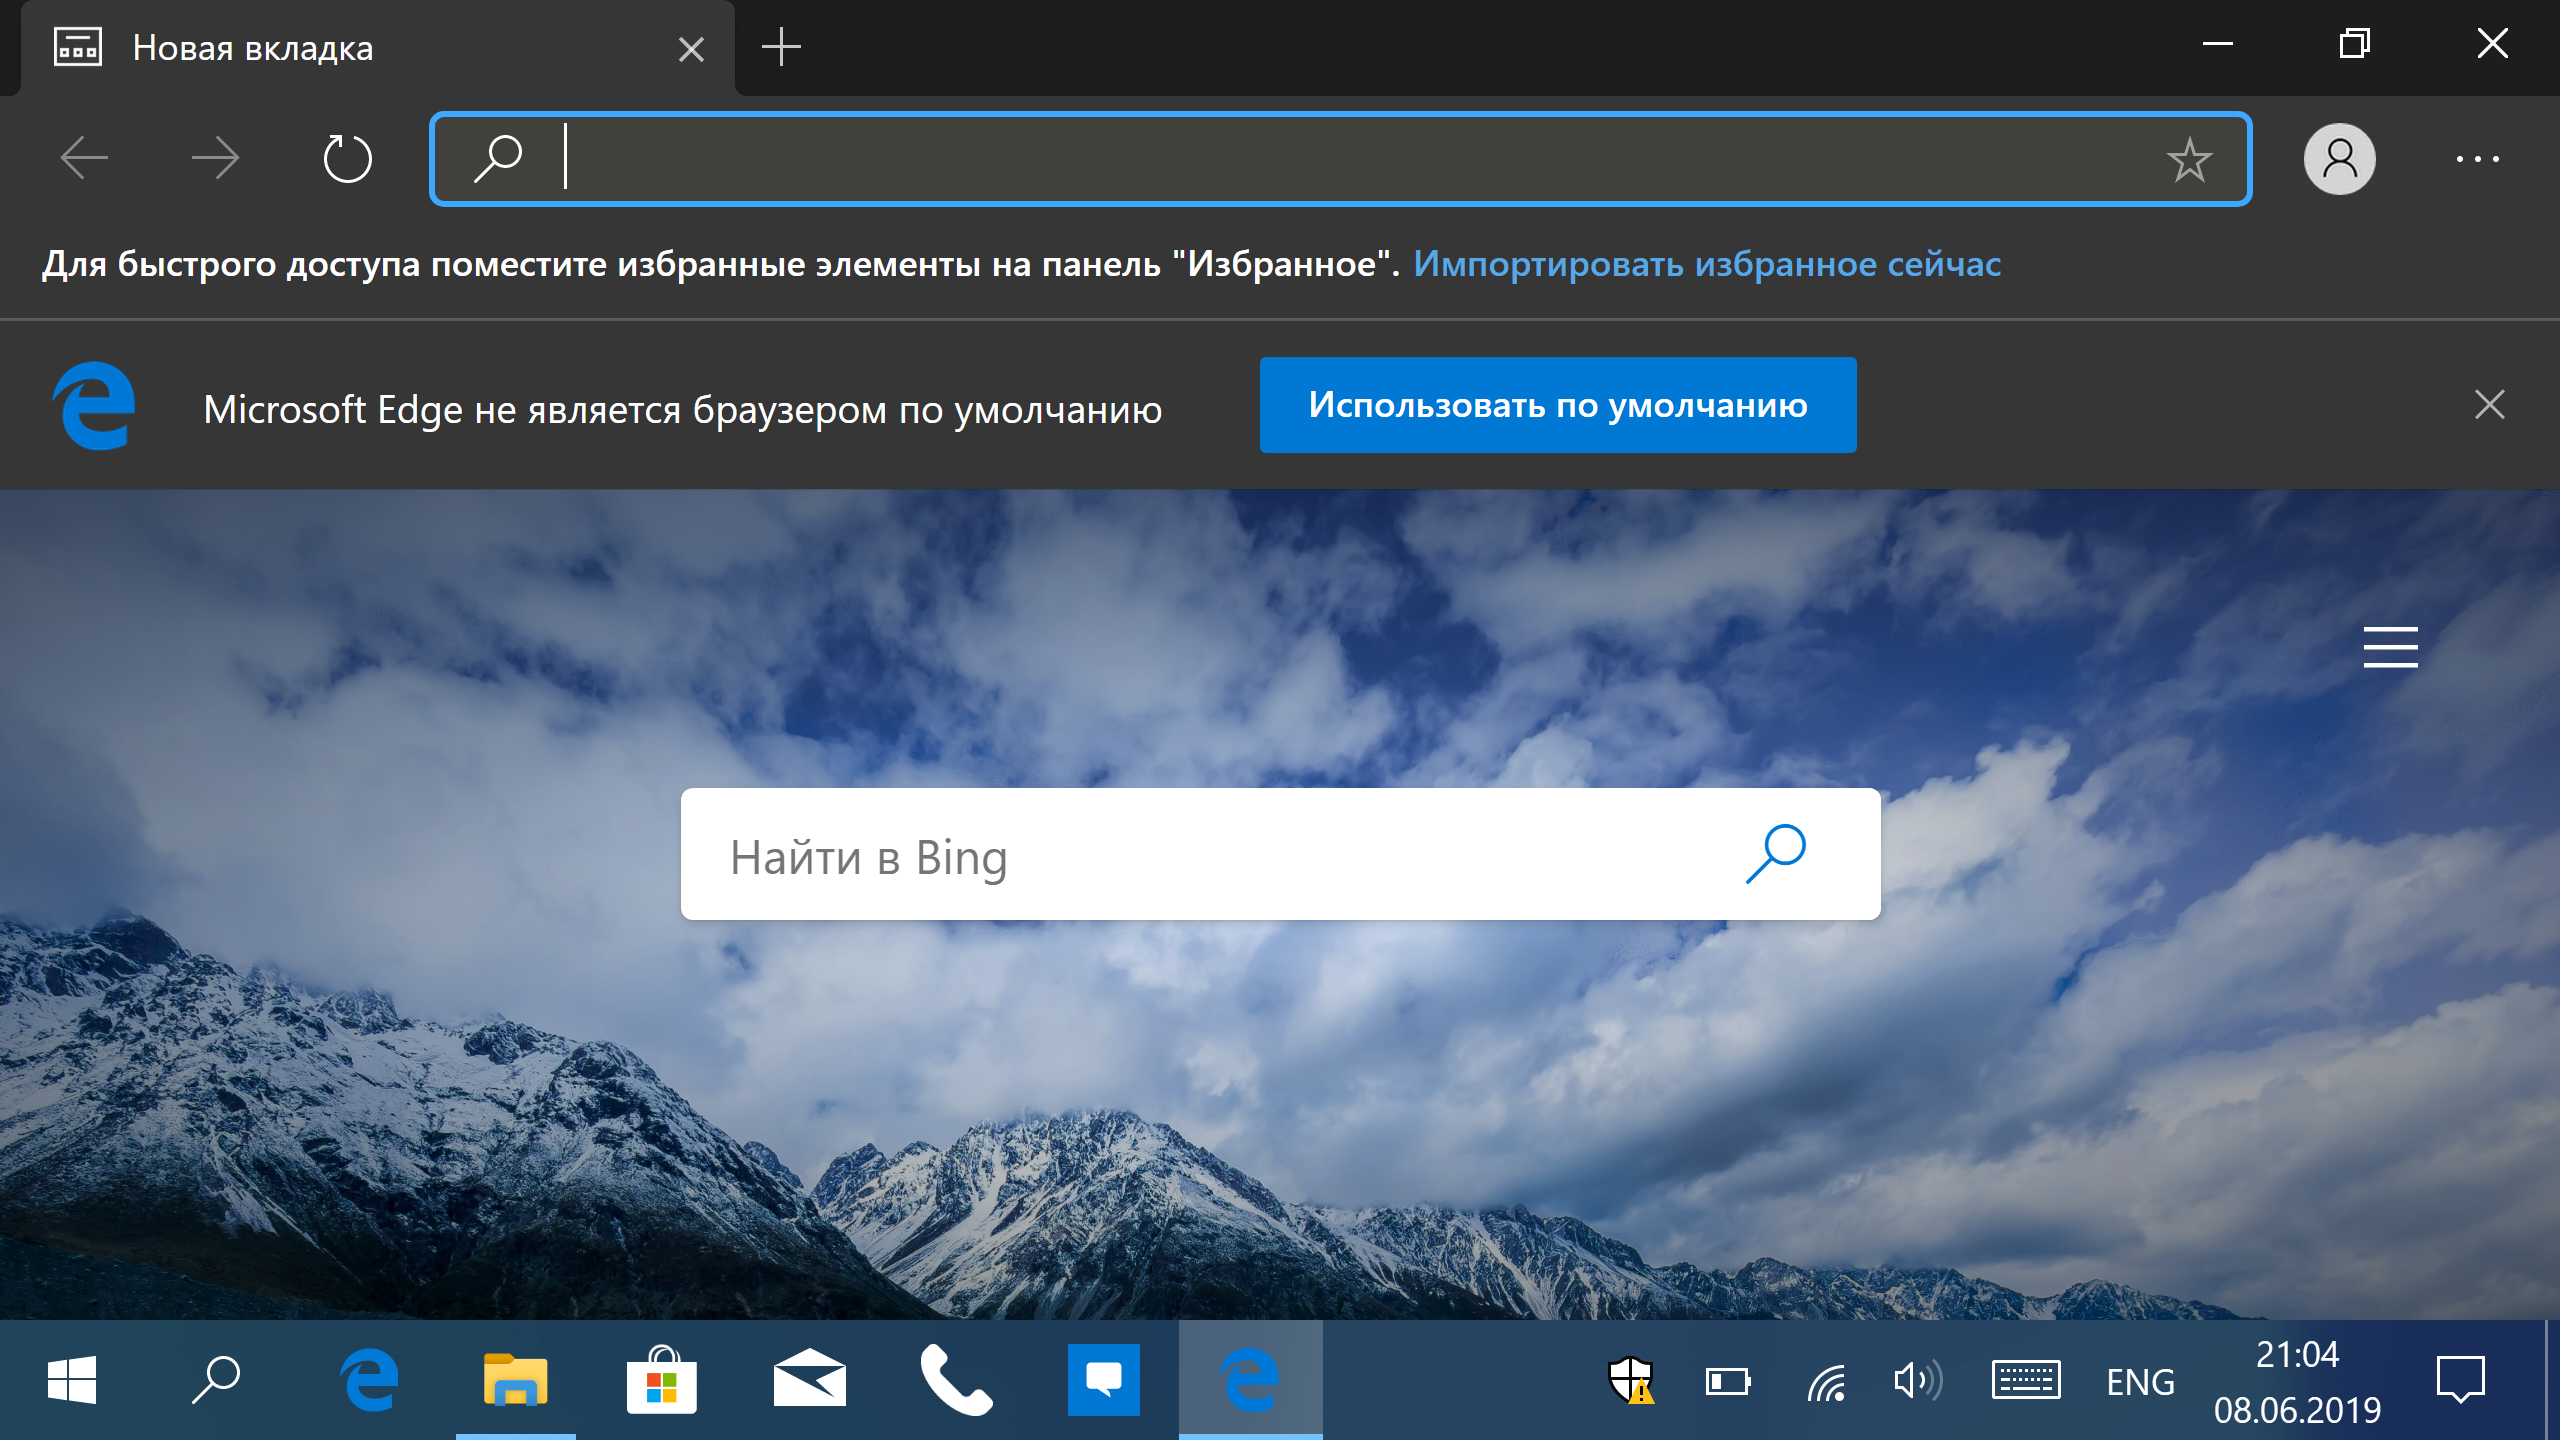Close the Новая вкладка tab

pos(691,49)
